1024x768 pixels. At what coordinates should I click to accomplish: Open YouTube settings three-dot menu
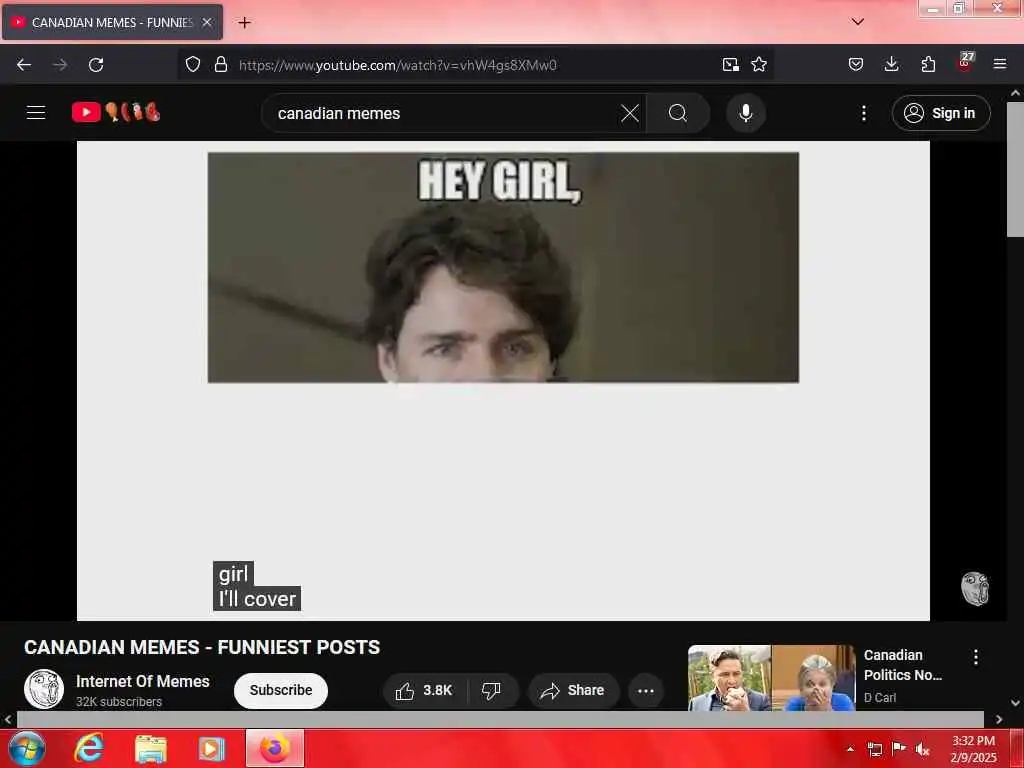click(863, 113)
